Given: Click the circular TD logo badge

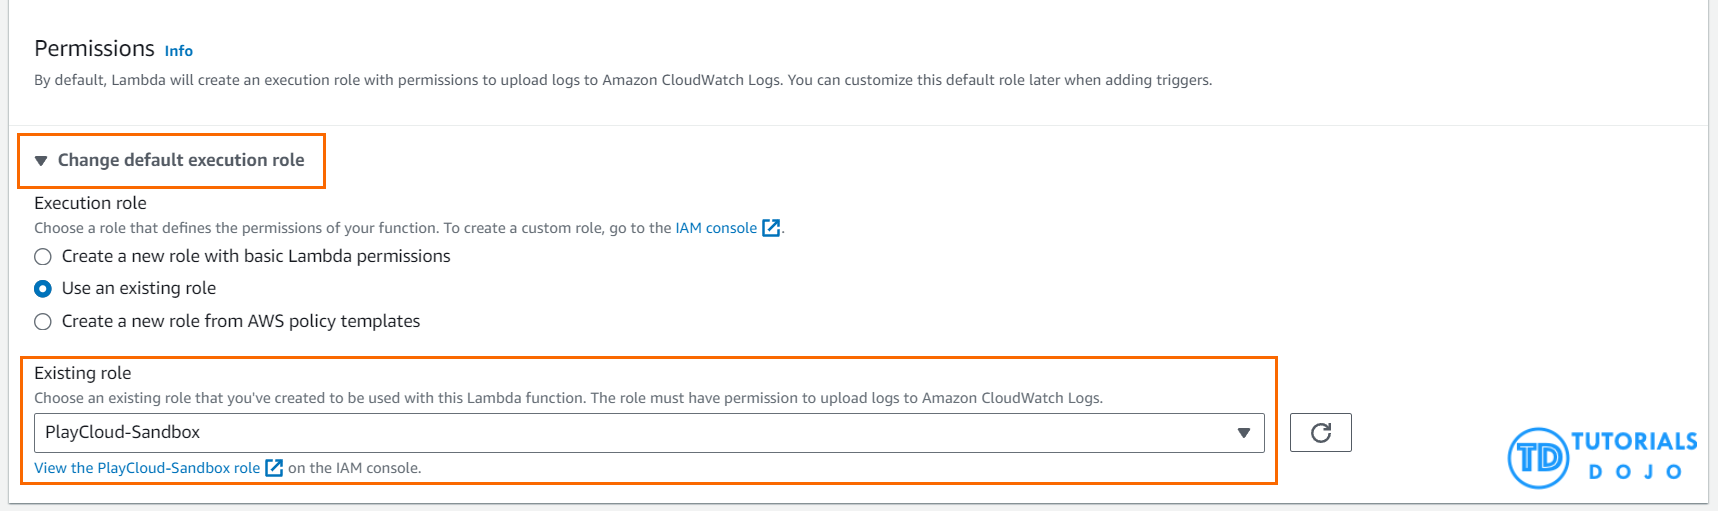Looking at the screenshot, I should coord(1537,458).
